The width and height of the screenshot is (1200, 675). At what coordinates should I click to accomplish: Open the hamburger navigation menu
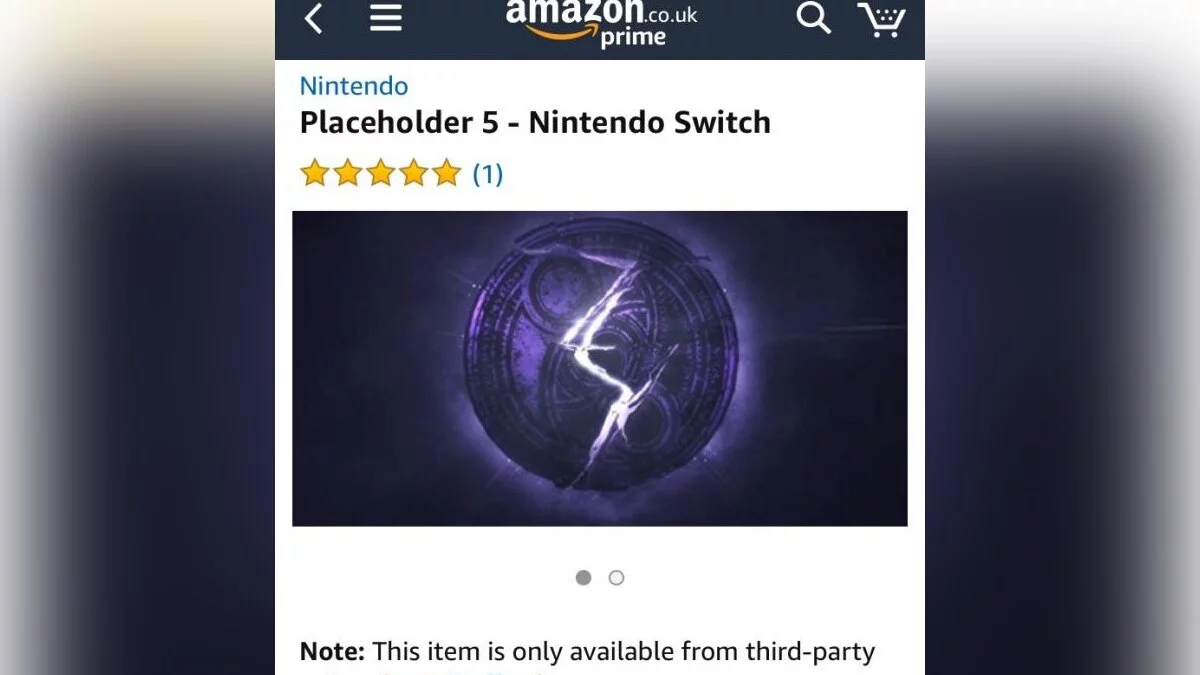point(386,18)
